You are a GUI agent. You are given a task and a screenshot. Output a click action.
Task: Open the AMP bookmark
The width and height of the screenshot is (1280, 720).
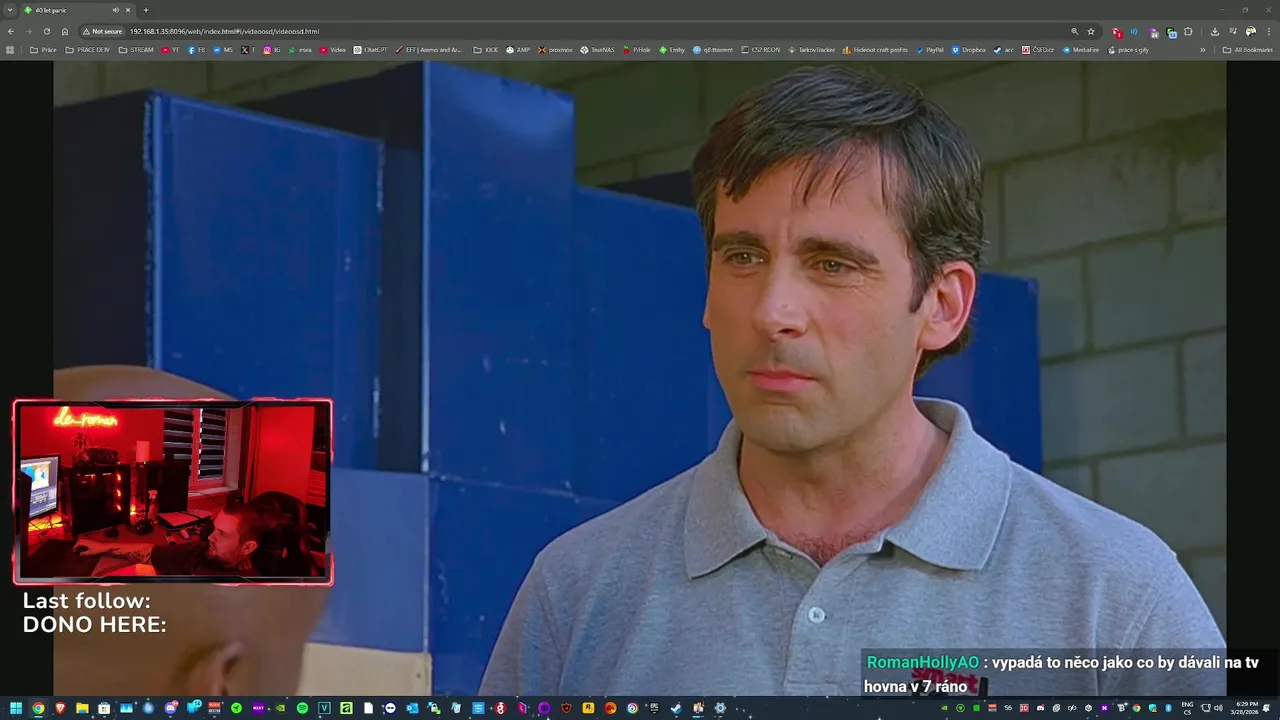518,49
